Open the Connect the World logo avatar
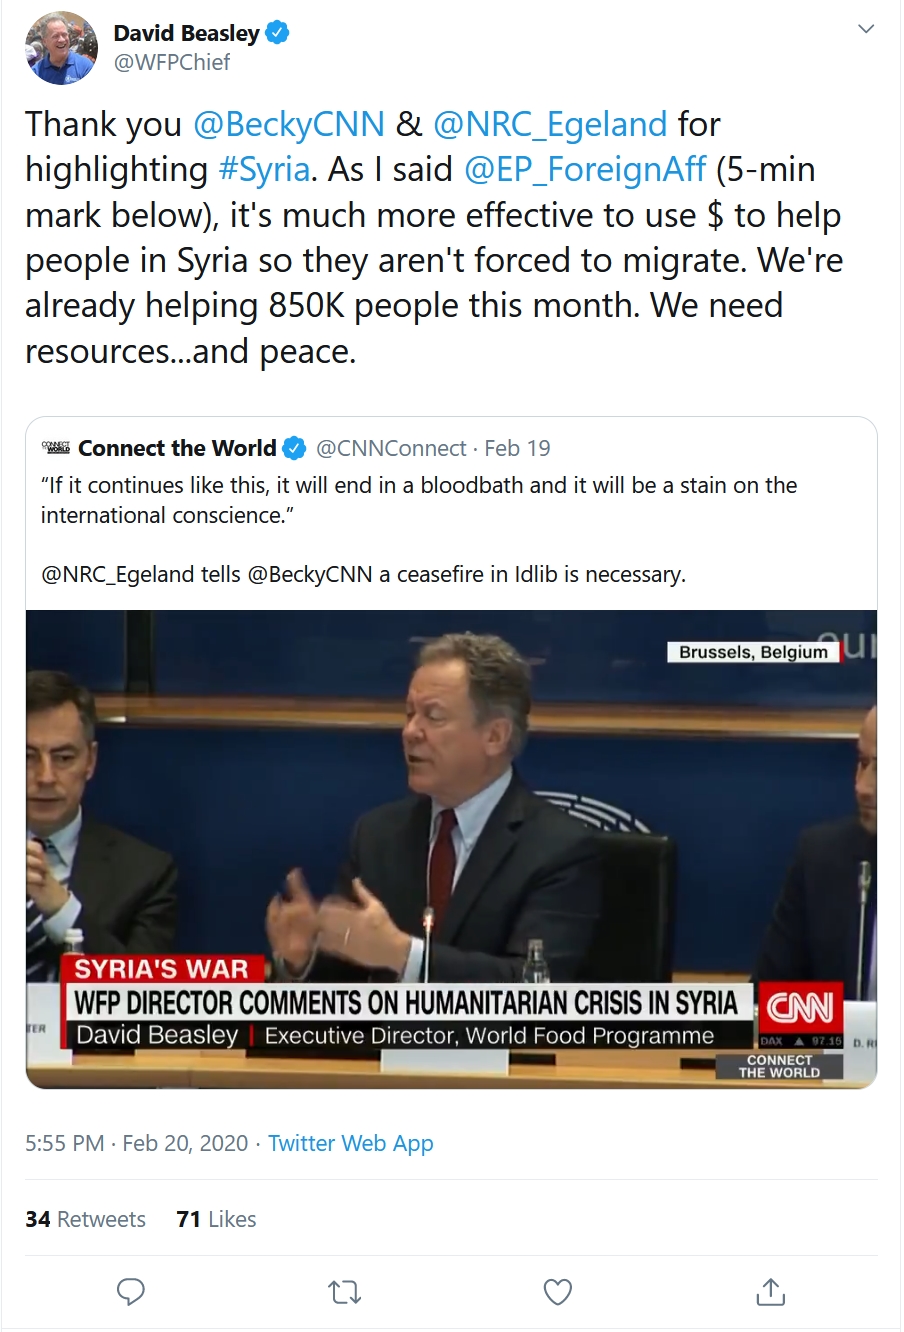The height and width of the screenshot is (1332, 904). (x=56, y=448)
